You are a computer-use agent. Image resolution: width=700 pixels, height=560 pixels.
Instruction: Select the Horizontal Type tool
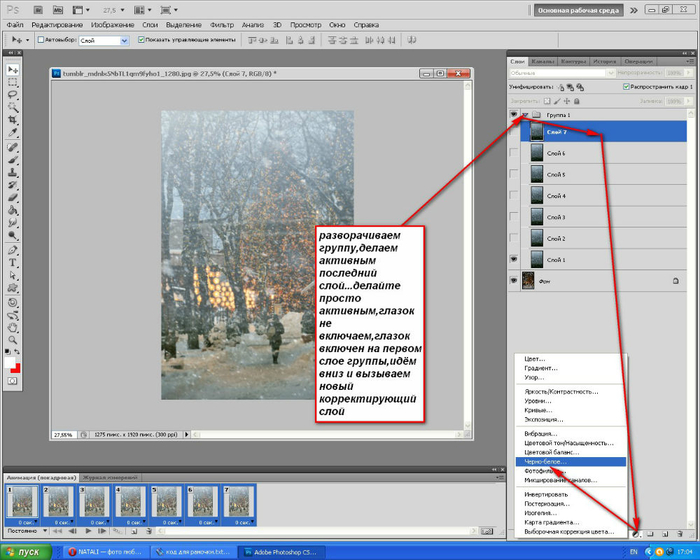(x=12, y=263)
